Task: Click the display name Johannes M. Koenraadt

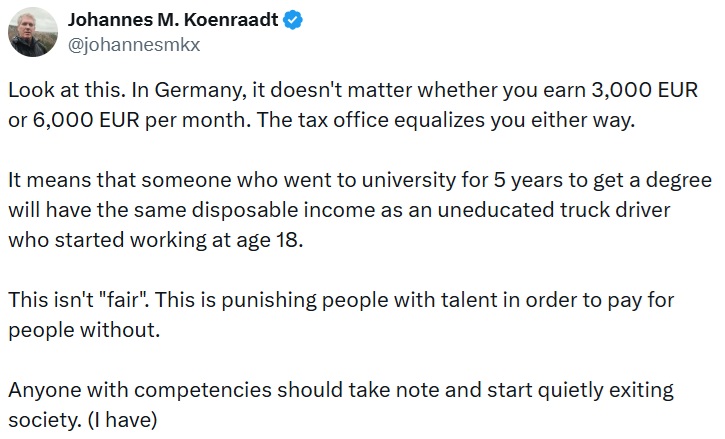Action: click(173, 20)
